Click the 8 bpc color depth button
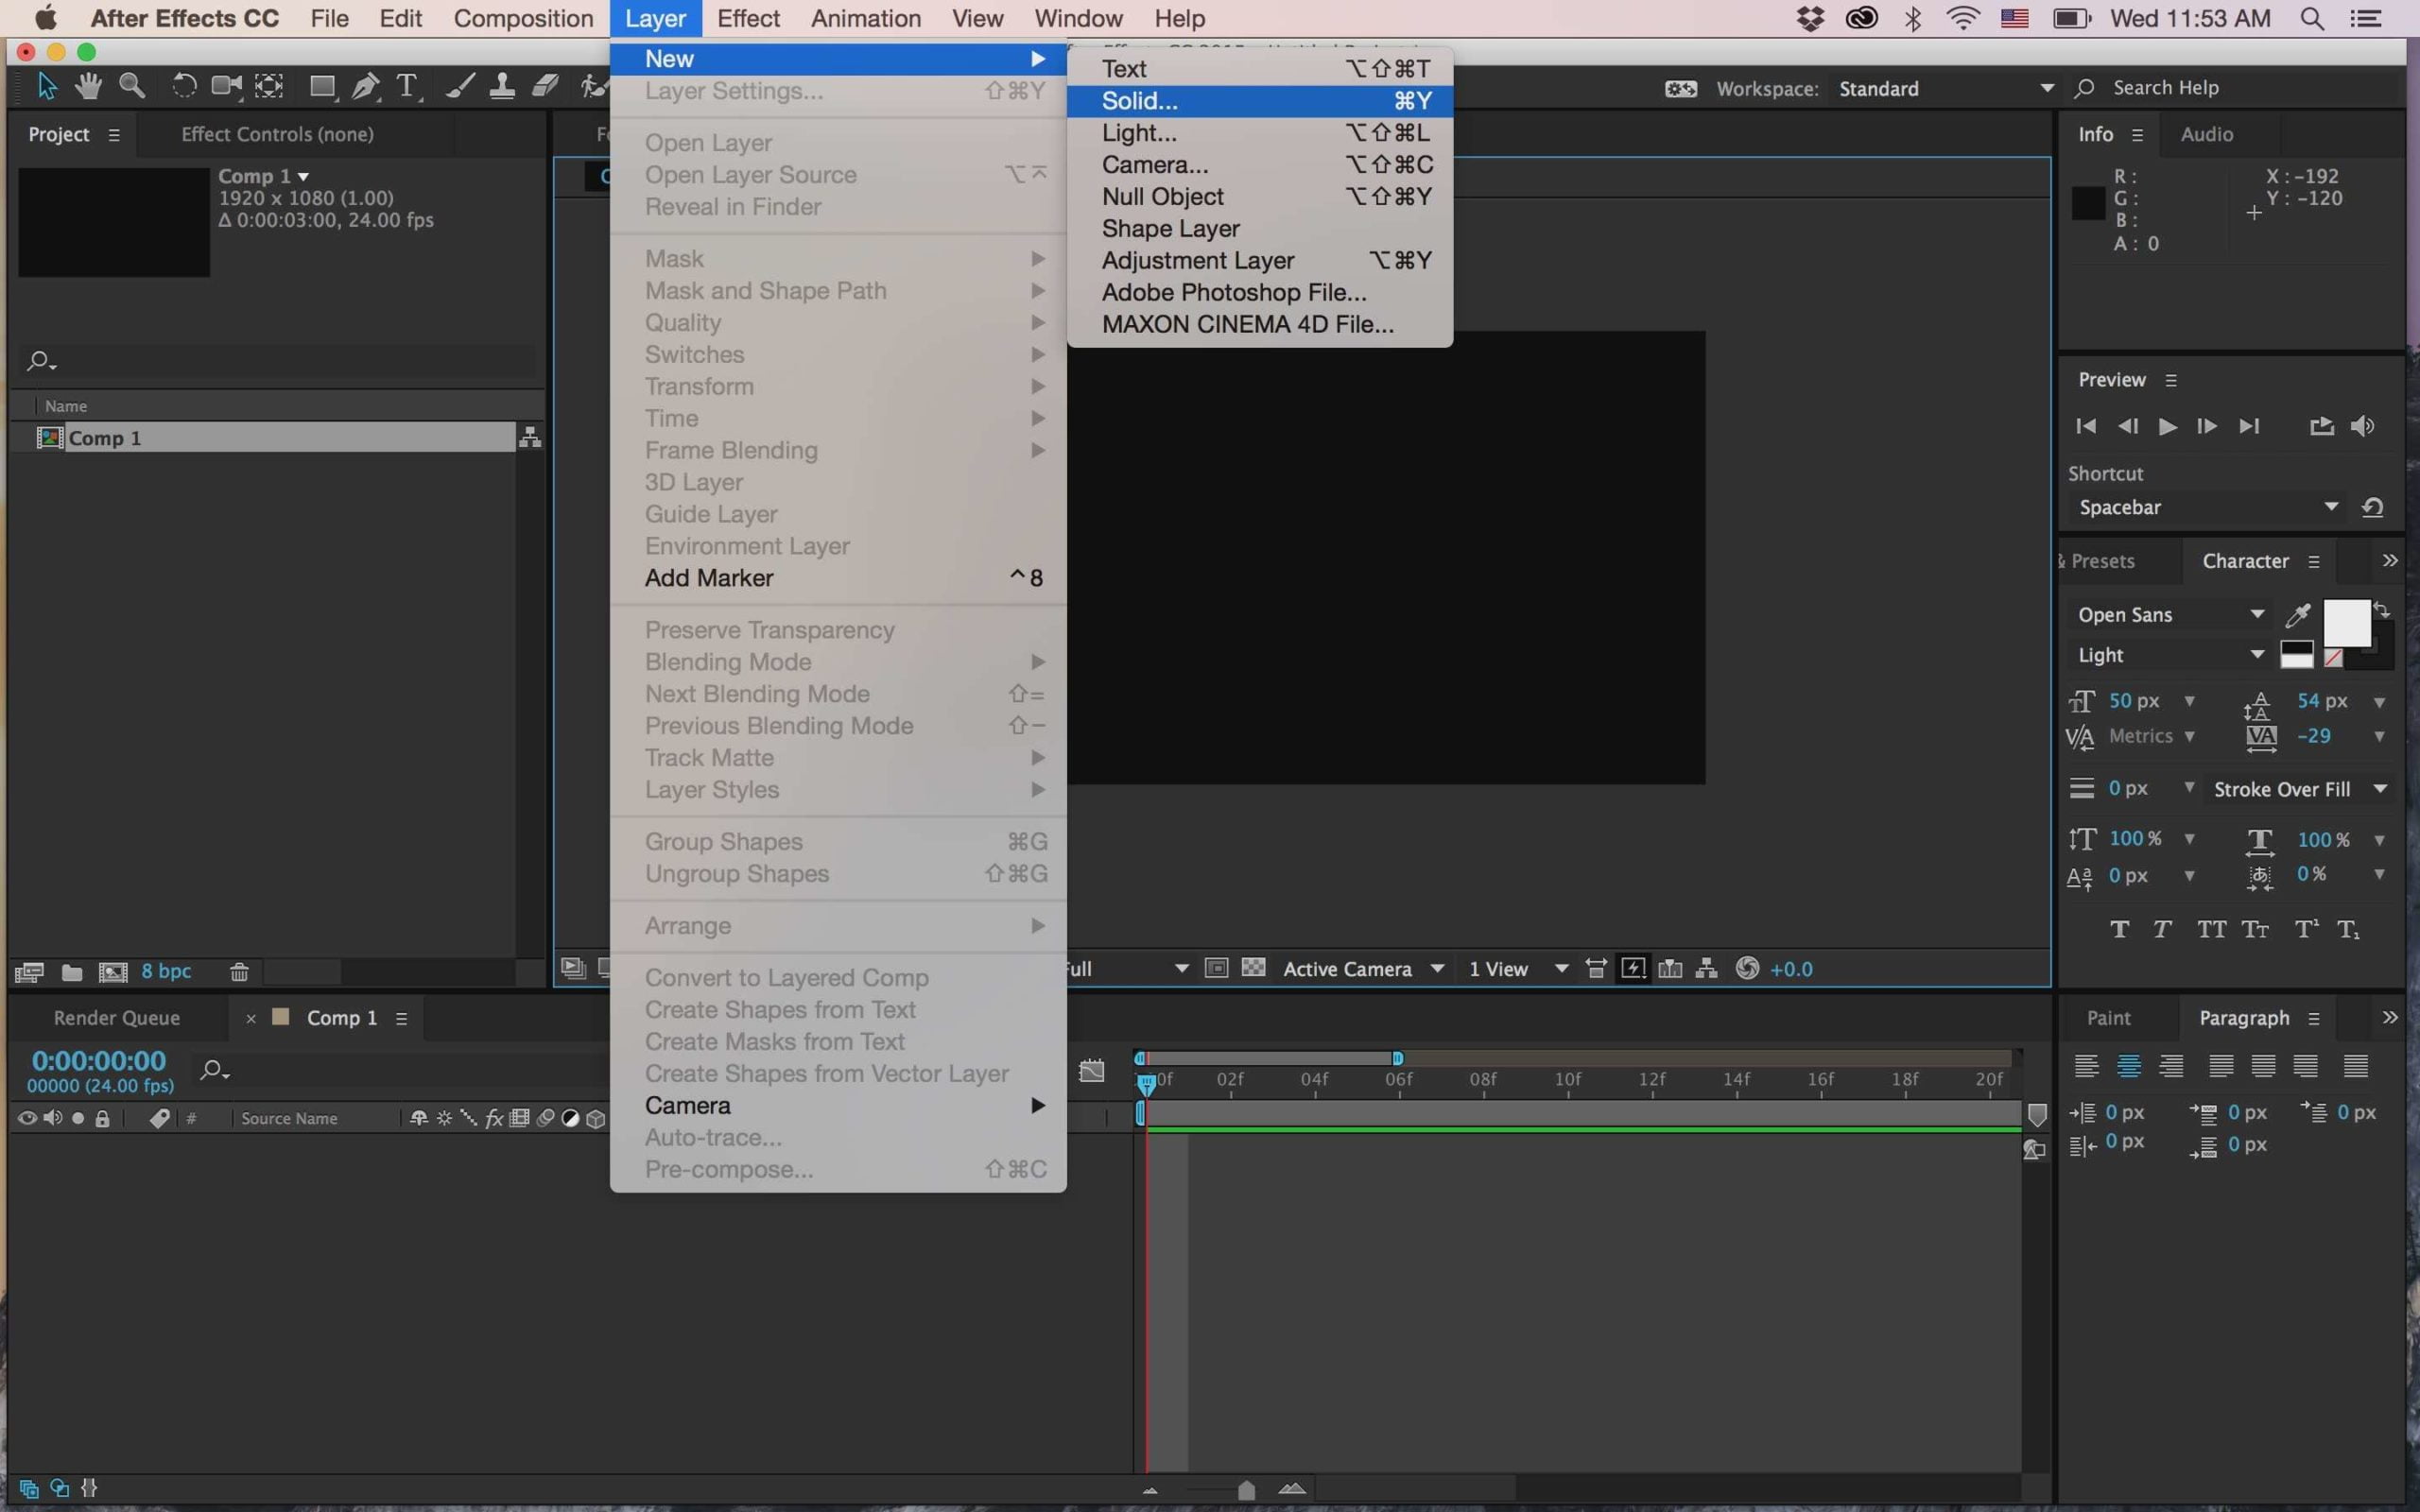Viewport: 2420px width, 1512px height. [x=166, y=971]
